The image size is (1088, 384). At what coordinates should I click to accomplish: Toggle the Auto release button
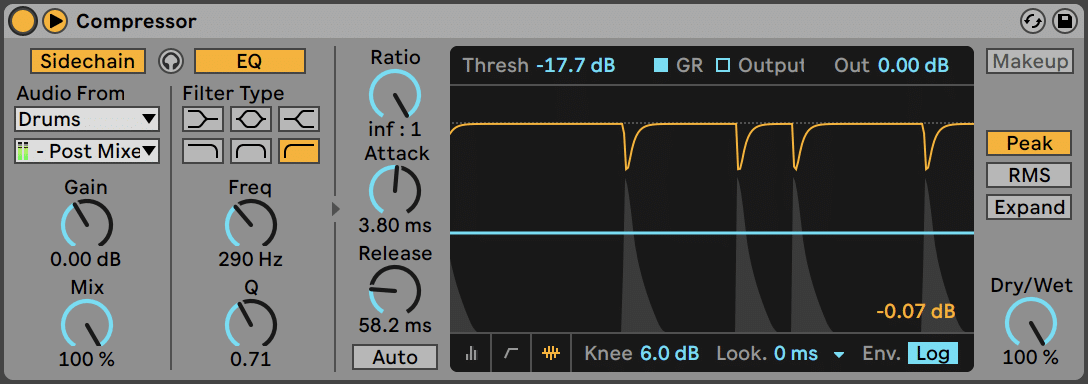pyautogui.click(x=395, y=357)
